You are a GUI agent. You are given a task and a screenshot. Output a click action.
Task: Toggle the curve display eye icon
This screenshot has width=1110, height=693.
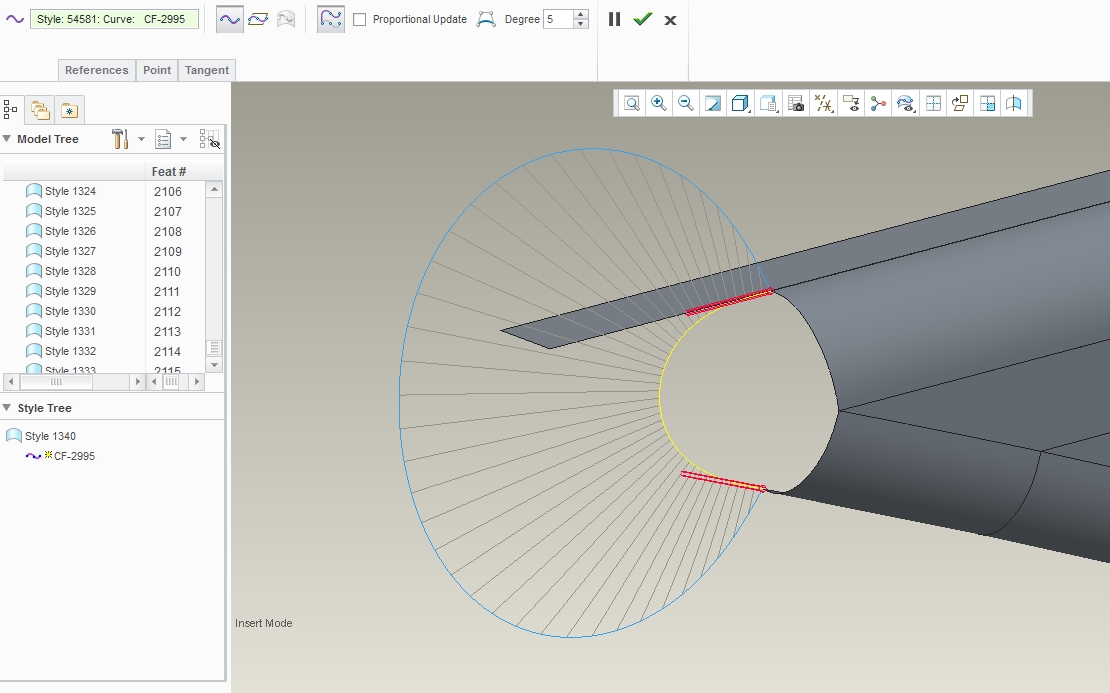coord(905,103)
